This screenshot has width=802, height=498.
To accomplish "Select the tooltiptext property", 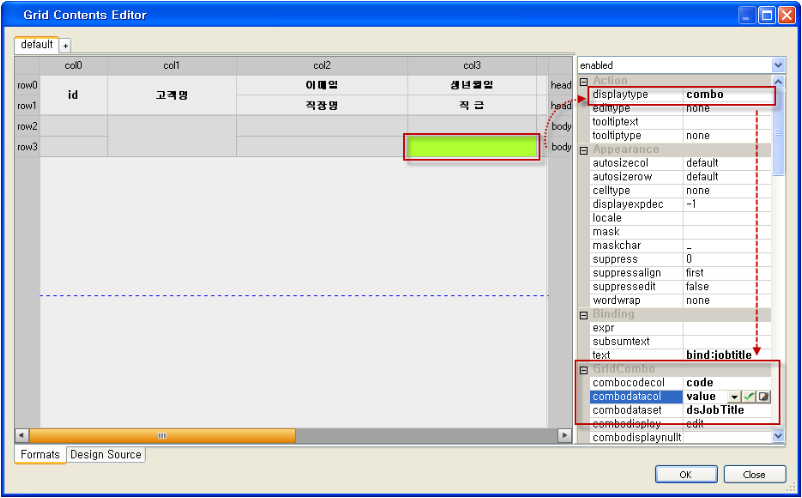I will pos(680,122).
